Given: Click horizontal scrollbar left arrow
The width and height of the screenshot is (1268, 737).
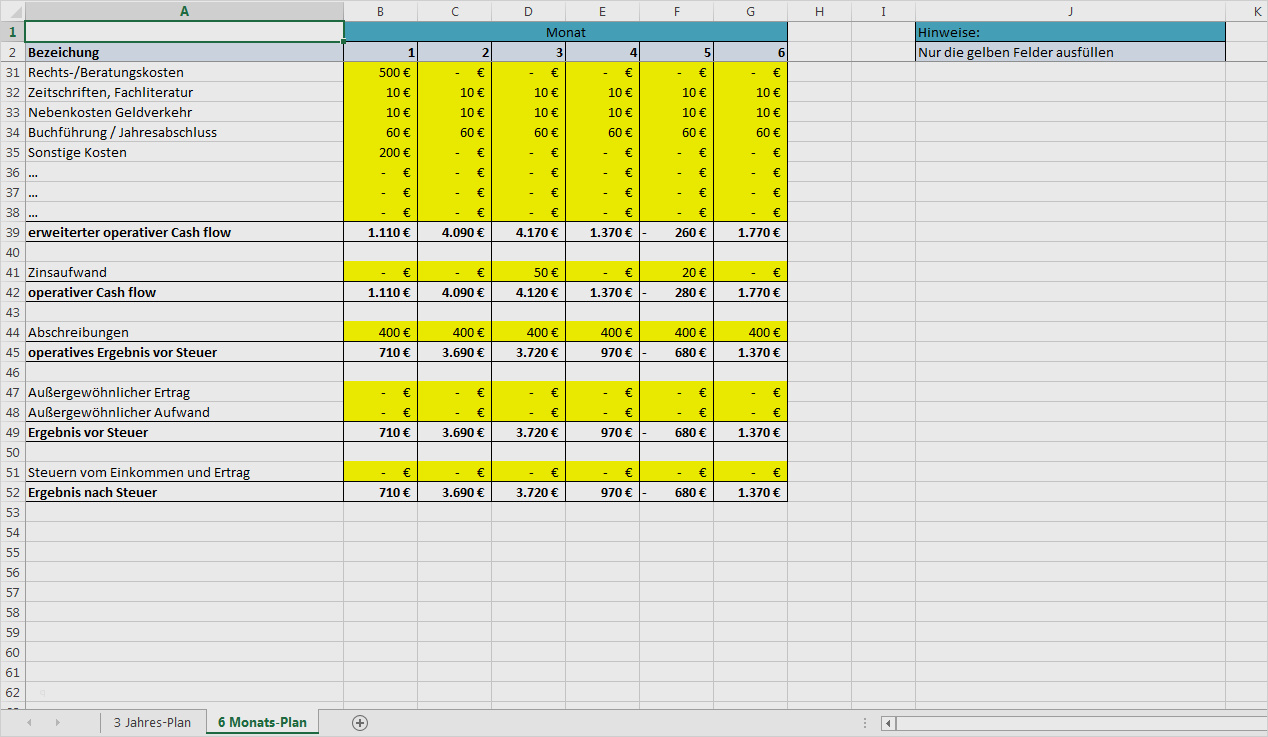Looking at the screenshot, I should [x=888, y=723].
